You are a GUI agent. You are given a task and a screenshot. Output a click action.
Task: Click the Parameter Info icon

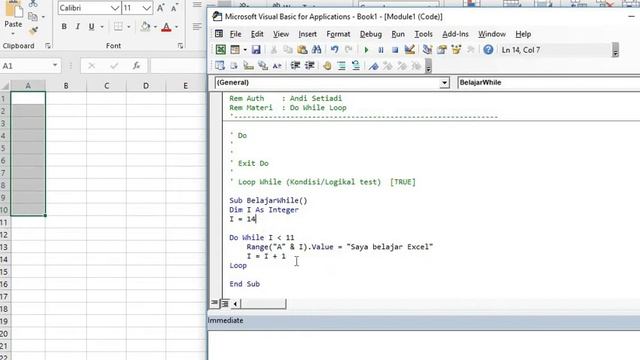[x=262, y=66]
